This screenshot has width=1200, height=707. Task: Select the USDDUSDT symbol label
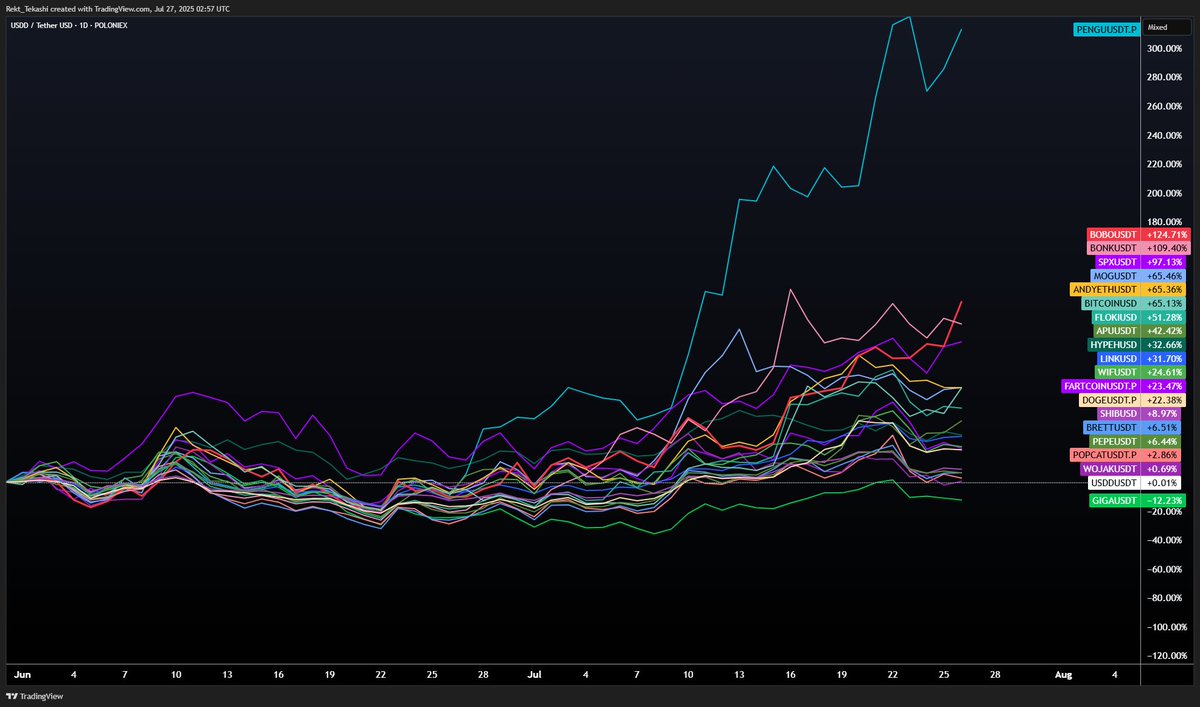tap(1113, 483)
